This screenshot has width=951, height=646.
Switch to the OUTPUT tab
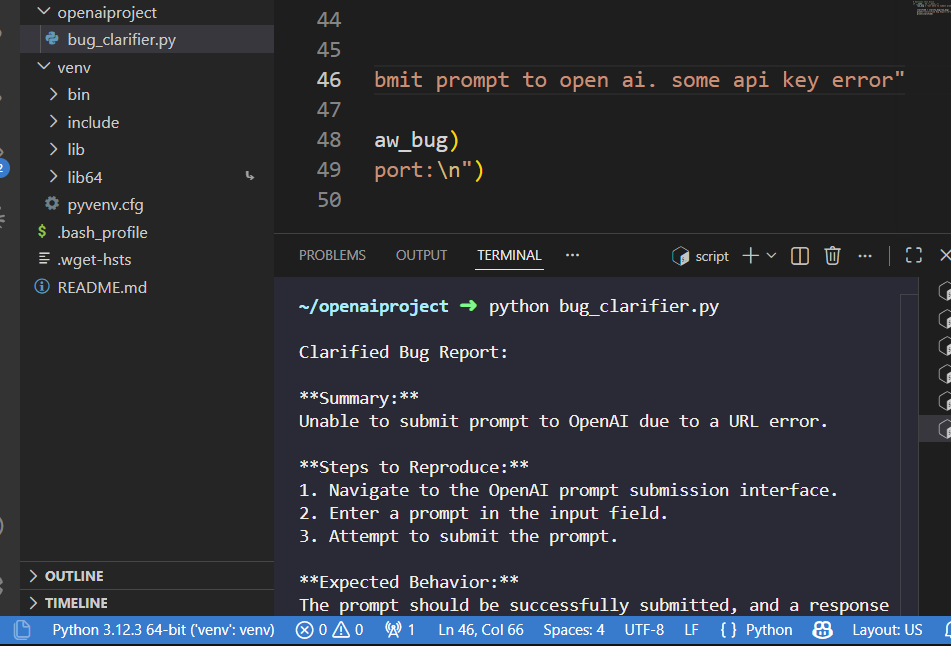point(421,255)
